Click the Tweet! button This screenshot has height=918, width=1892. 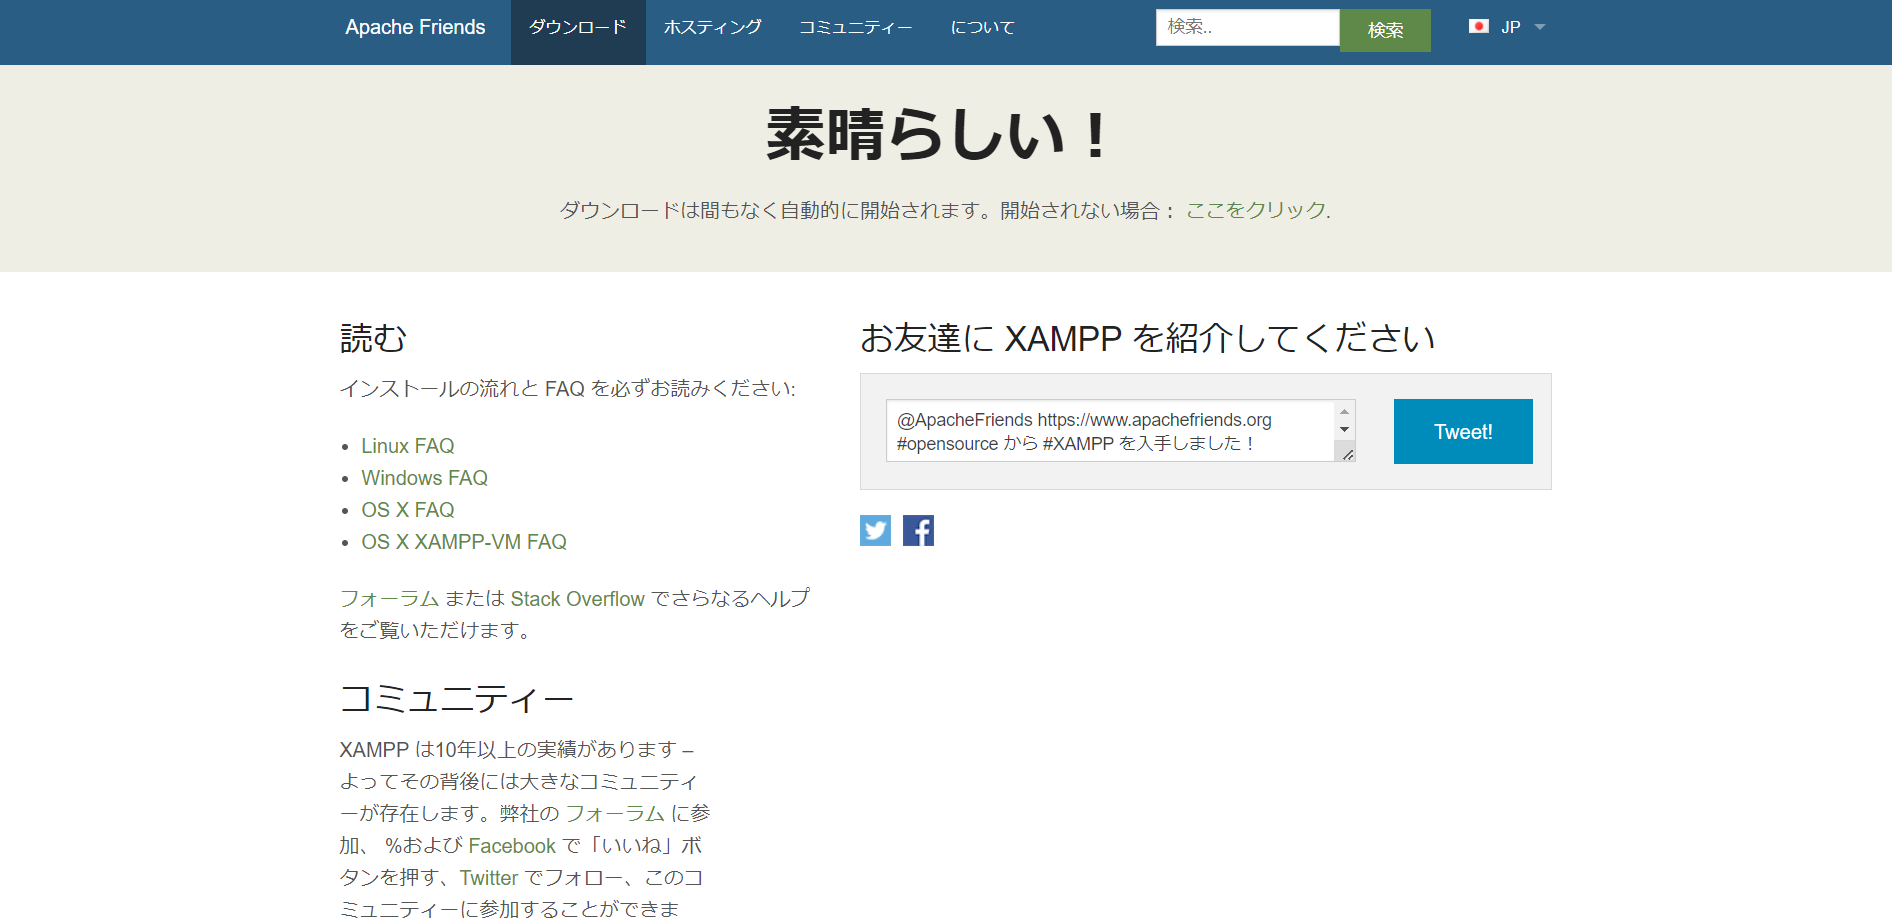point(1463,431)
